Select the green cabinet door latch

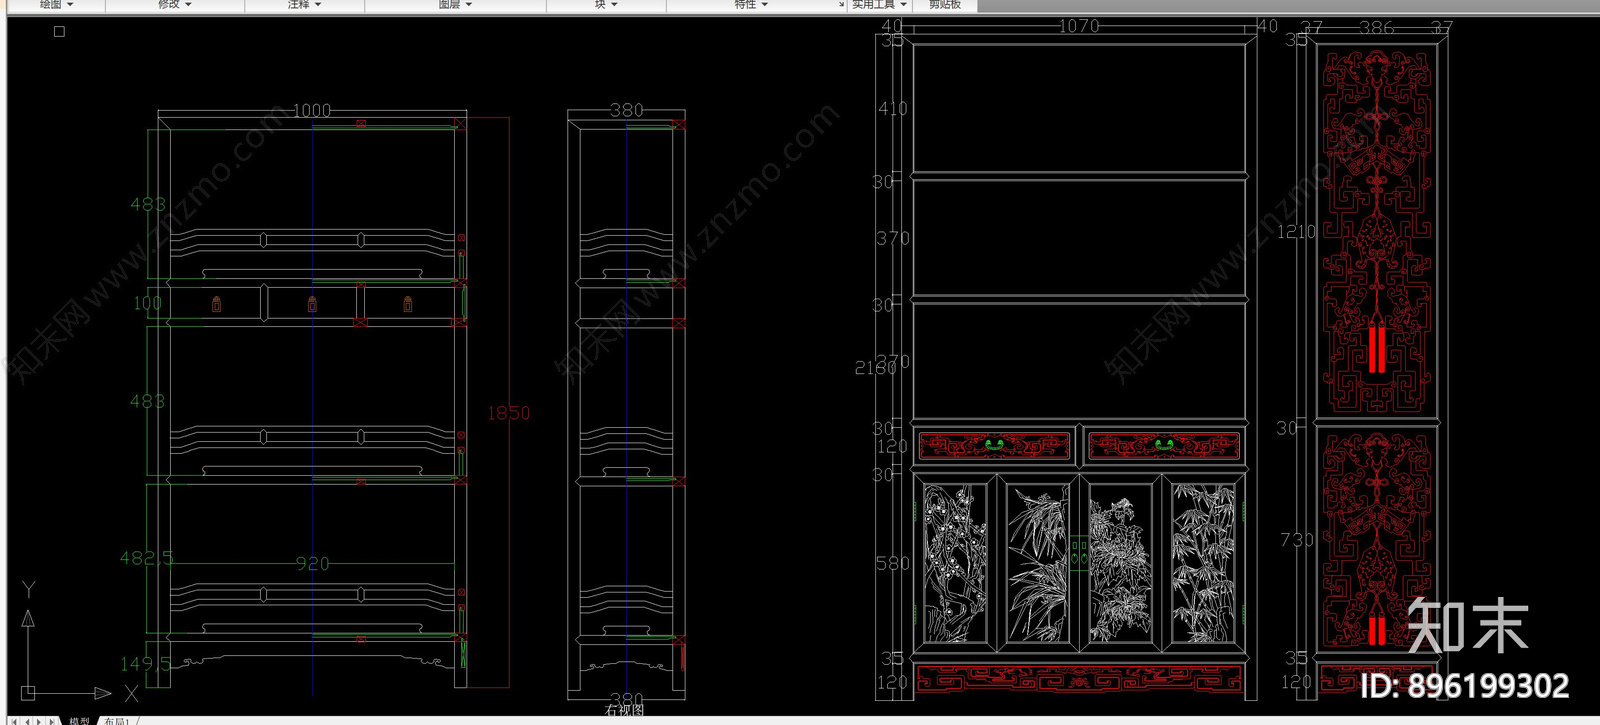[x=1079, y=552]
